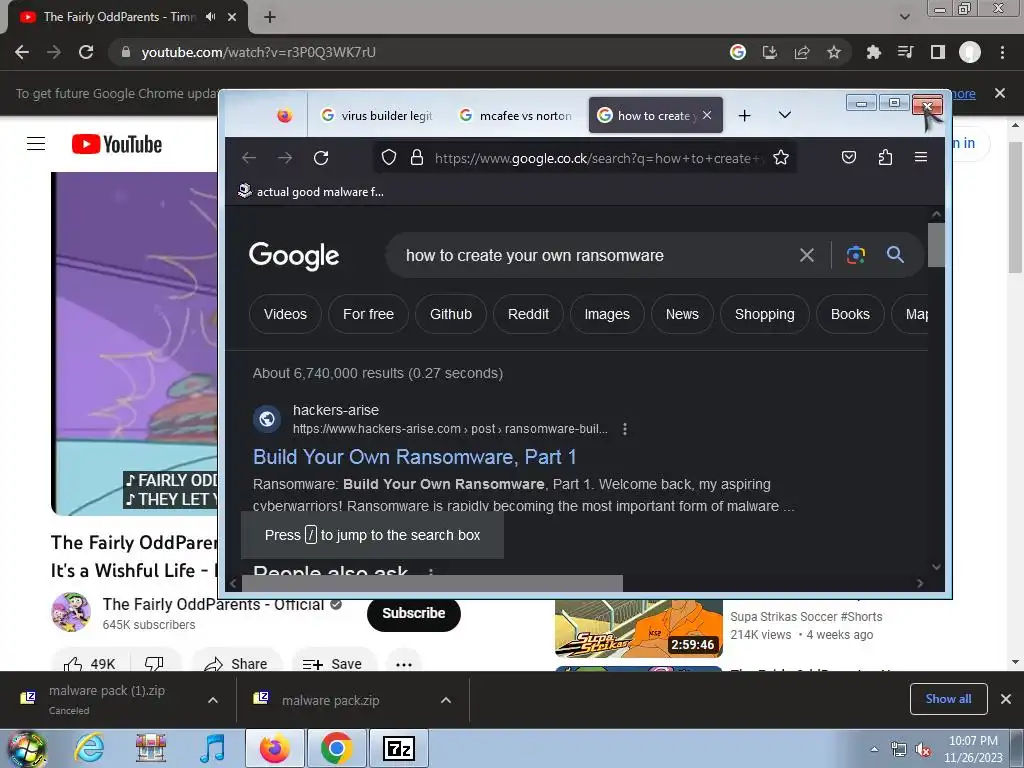Filter Google results by Reddit
The width and height of the screenshot is (1024, 768).
(528, 314)
